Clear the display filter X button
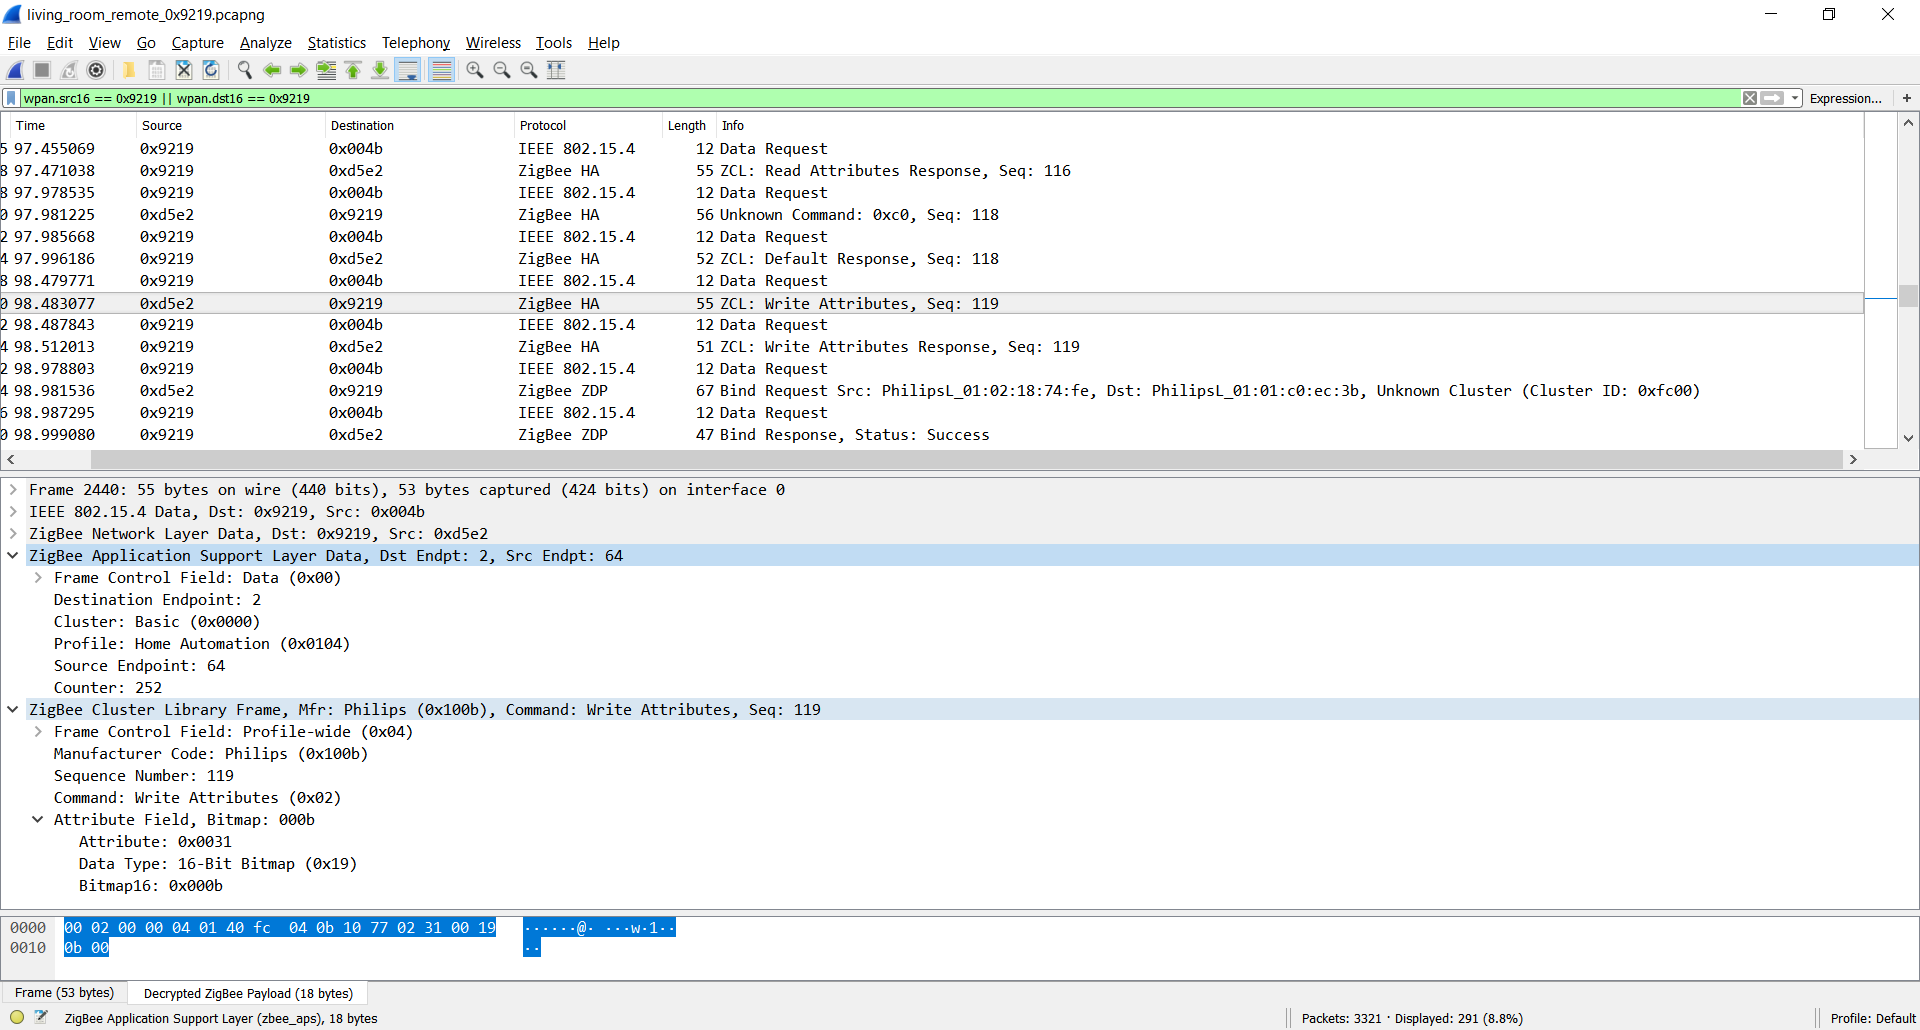 [x=1750, y=98]
